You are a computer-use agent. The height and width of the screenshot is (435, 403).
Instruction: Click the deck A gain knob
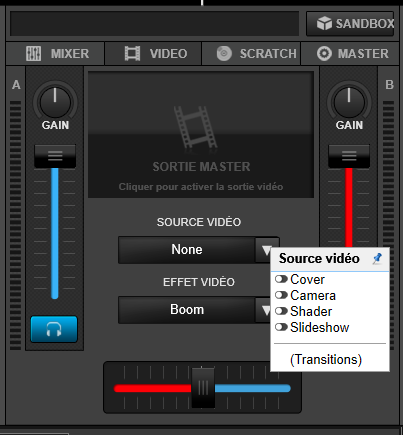pos(55,102)
